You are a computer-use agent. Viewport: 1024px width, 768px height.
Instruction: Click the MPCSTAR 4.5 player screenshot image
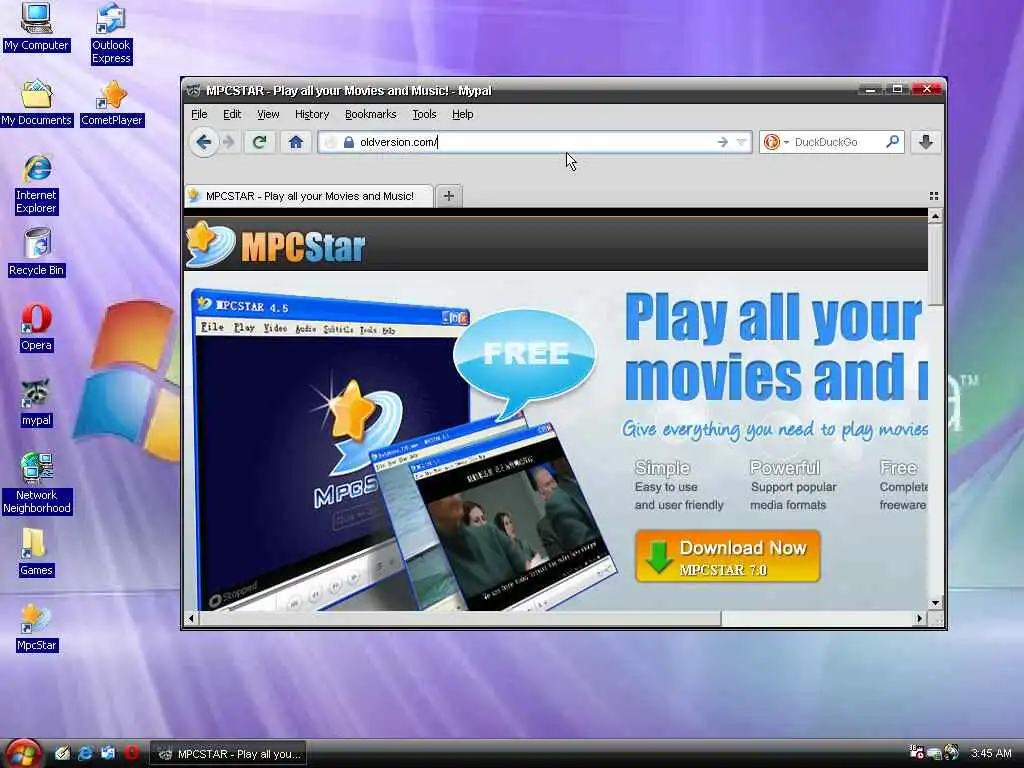coord(330,451)
